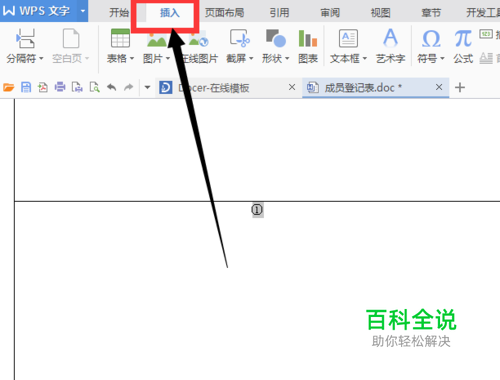Screen dimensions: 500x380
Task: Redo the last action
Action: [128, 88]
